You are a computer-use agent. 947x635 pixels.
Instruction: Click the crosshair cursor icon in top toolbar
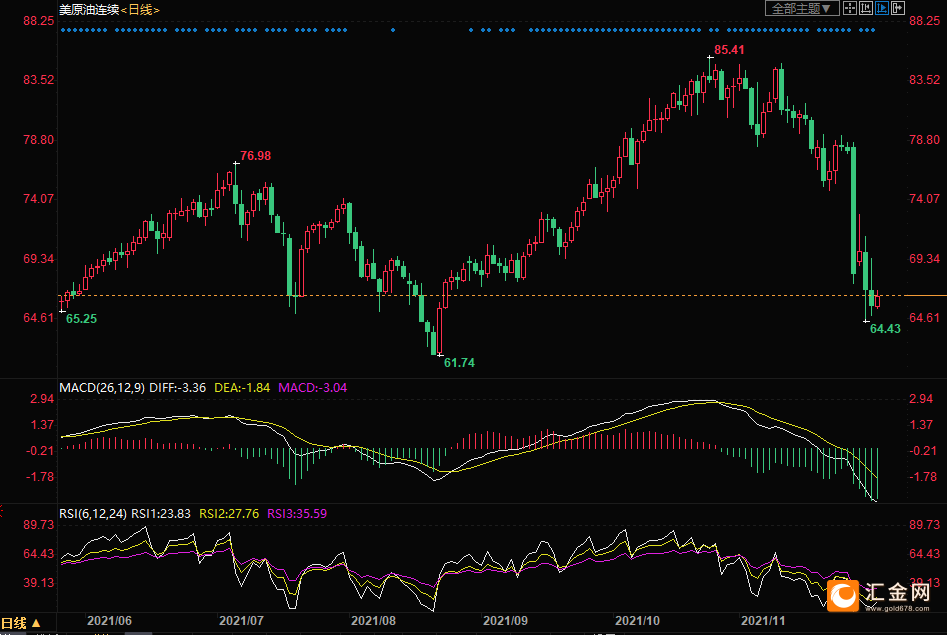tap(850, 9)
